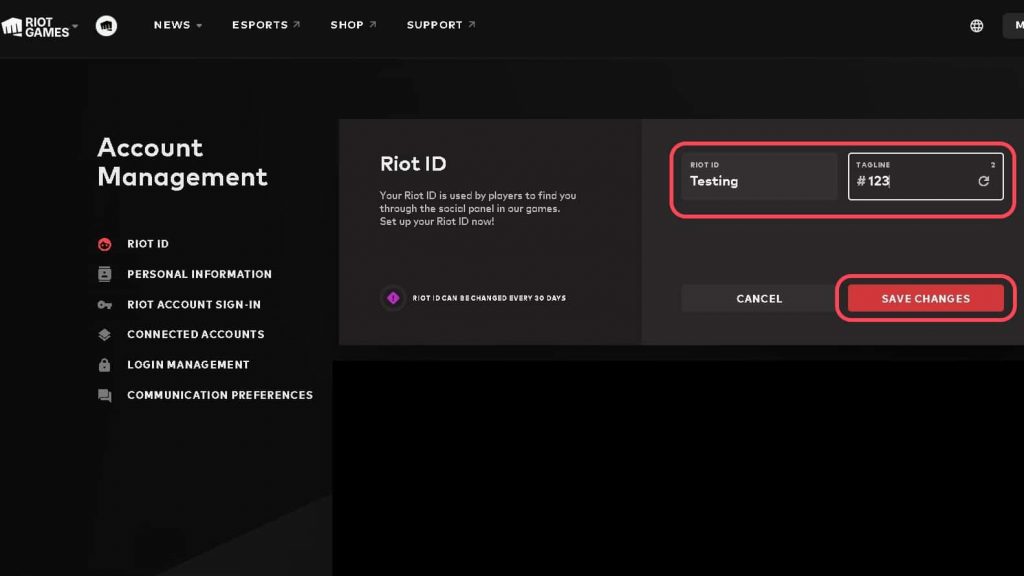Click the partially visible account button at top right
Screen dimensions: 1024x576
1014,25
